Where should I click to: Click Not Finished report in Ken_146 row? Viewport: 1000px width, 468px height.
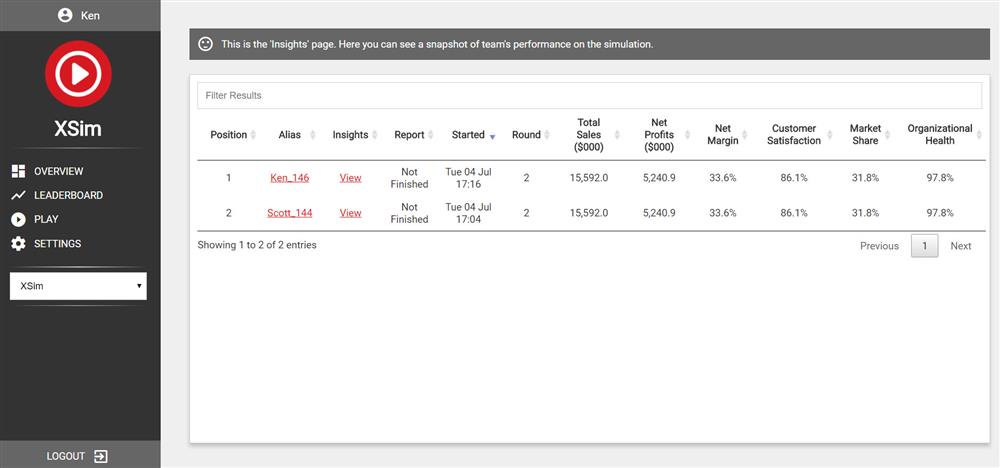pos(409,178)
